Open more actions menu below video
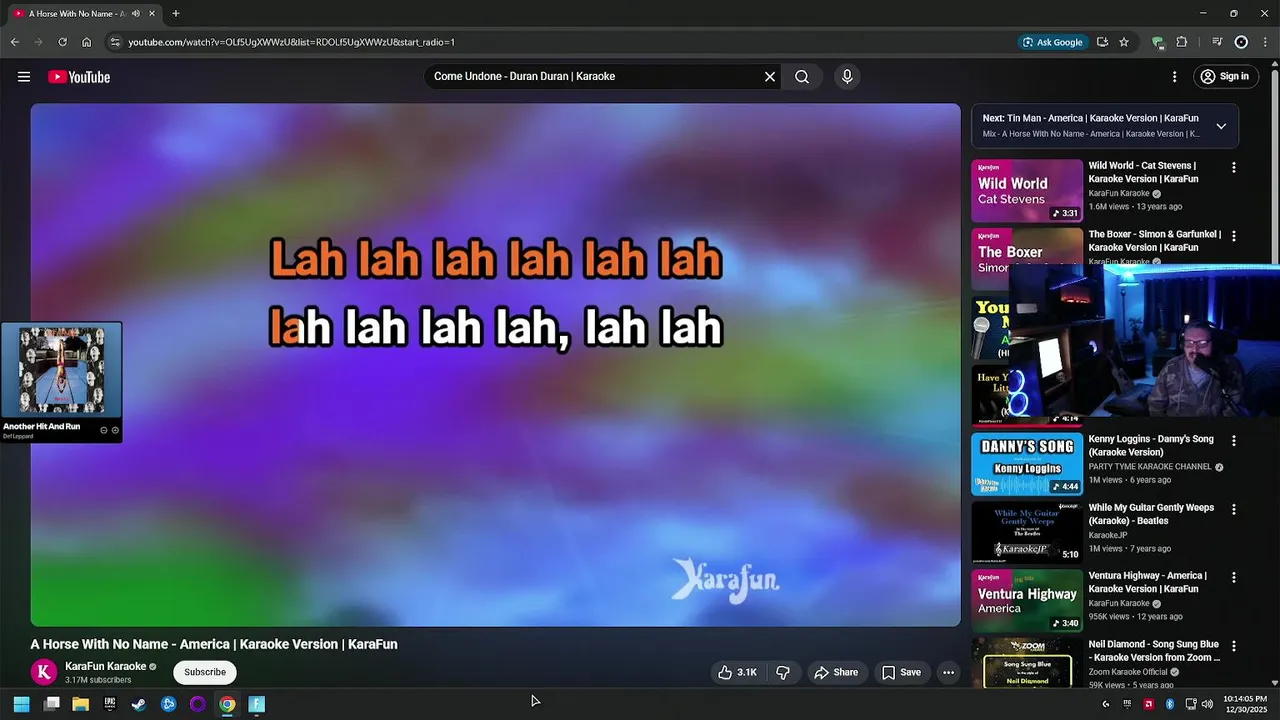The width and height of the screenshot is (1280, 720). click(949, 673)
